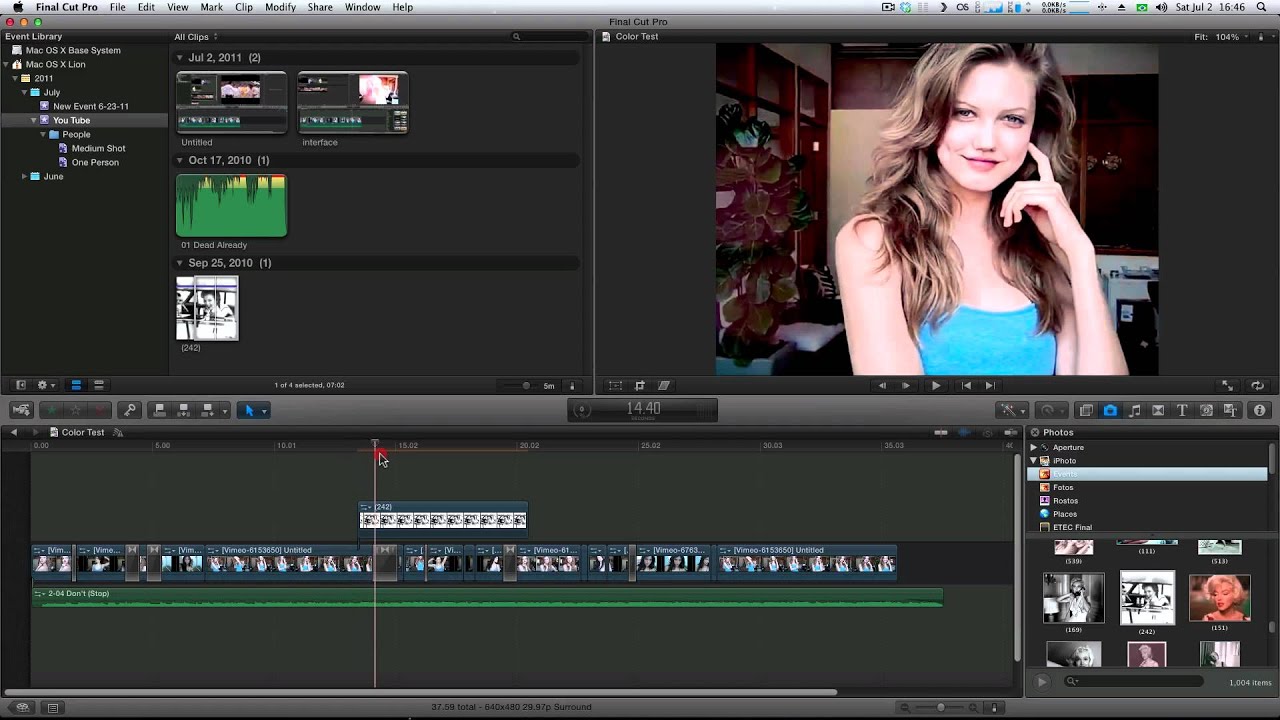Go to next edit point
The height and width of the screenshot is (720, 1280).
990,385
